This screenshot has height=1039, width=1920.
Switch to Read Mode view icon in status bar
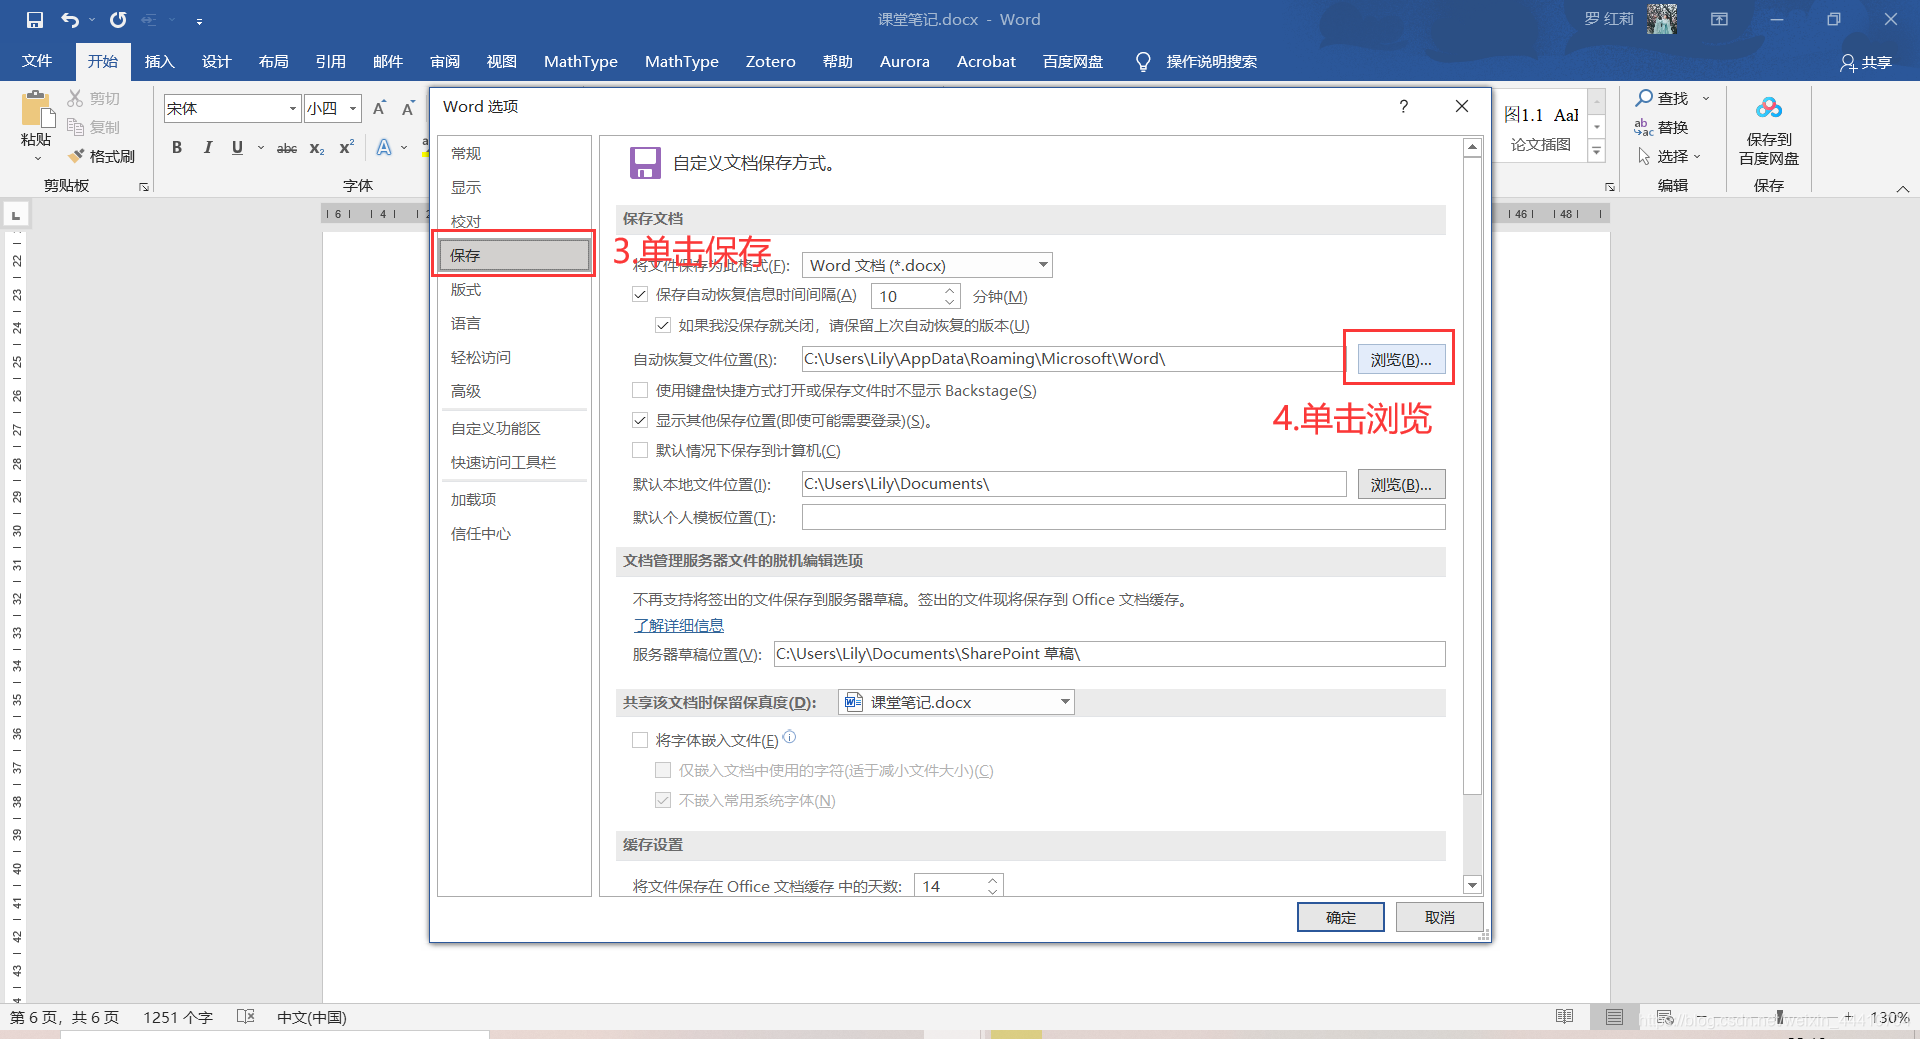point(1565,1017)
